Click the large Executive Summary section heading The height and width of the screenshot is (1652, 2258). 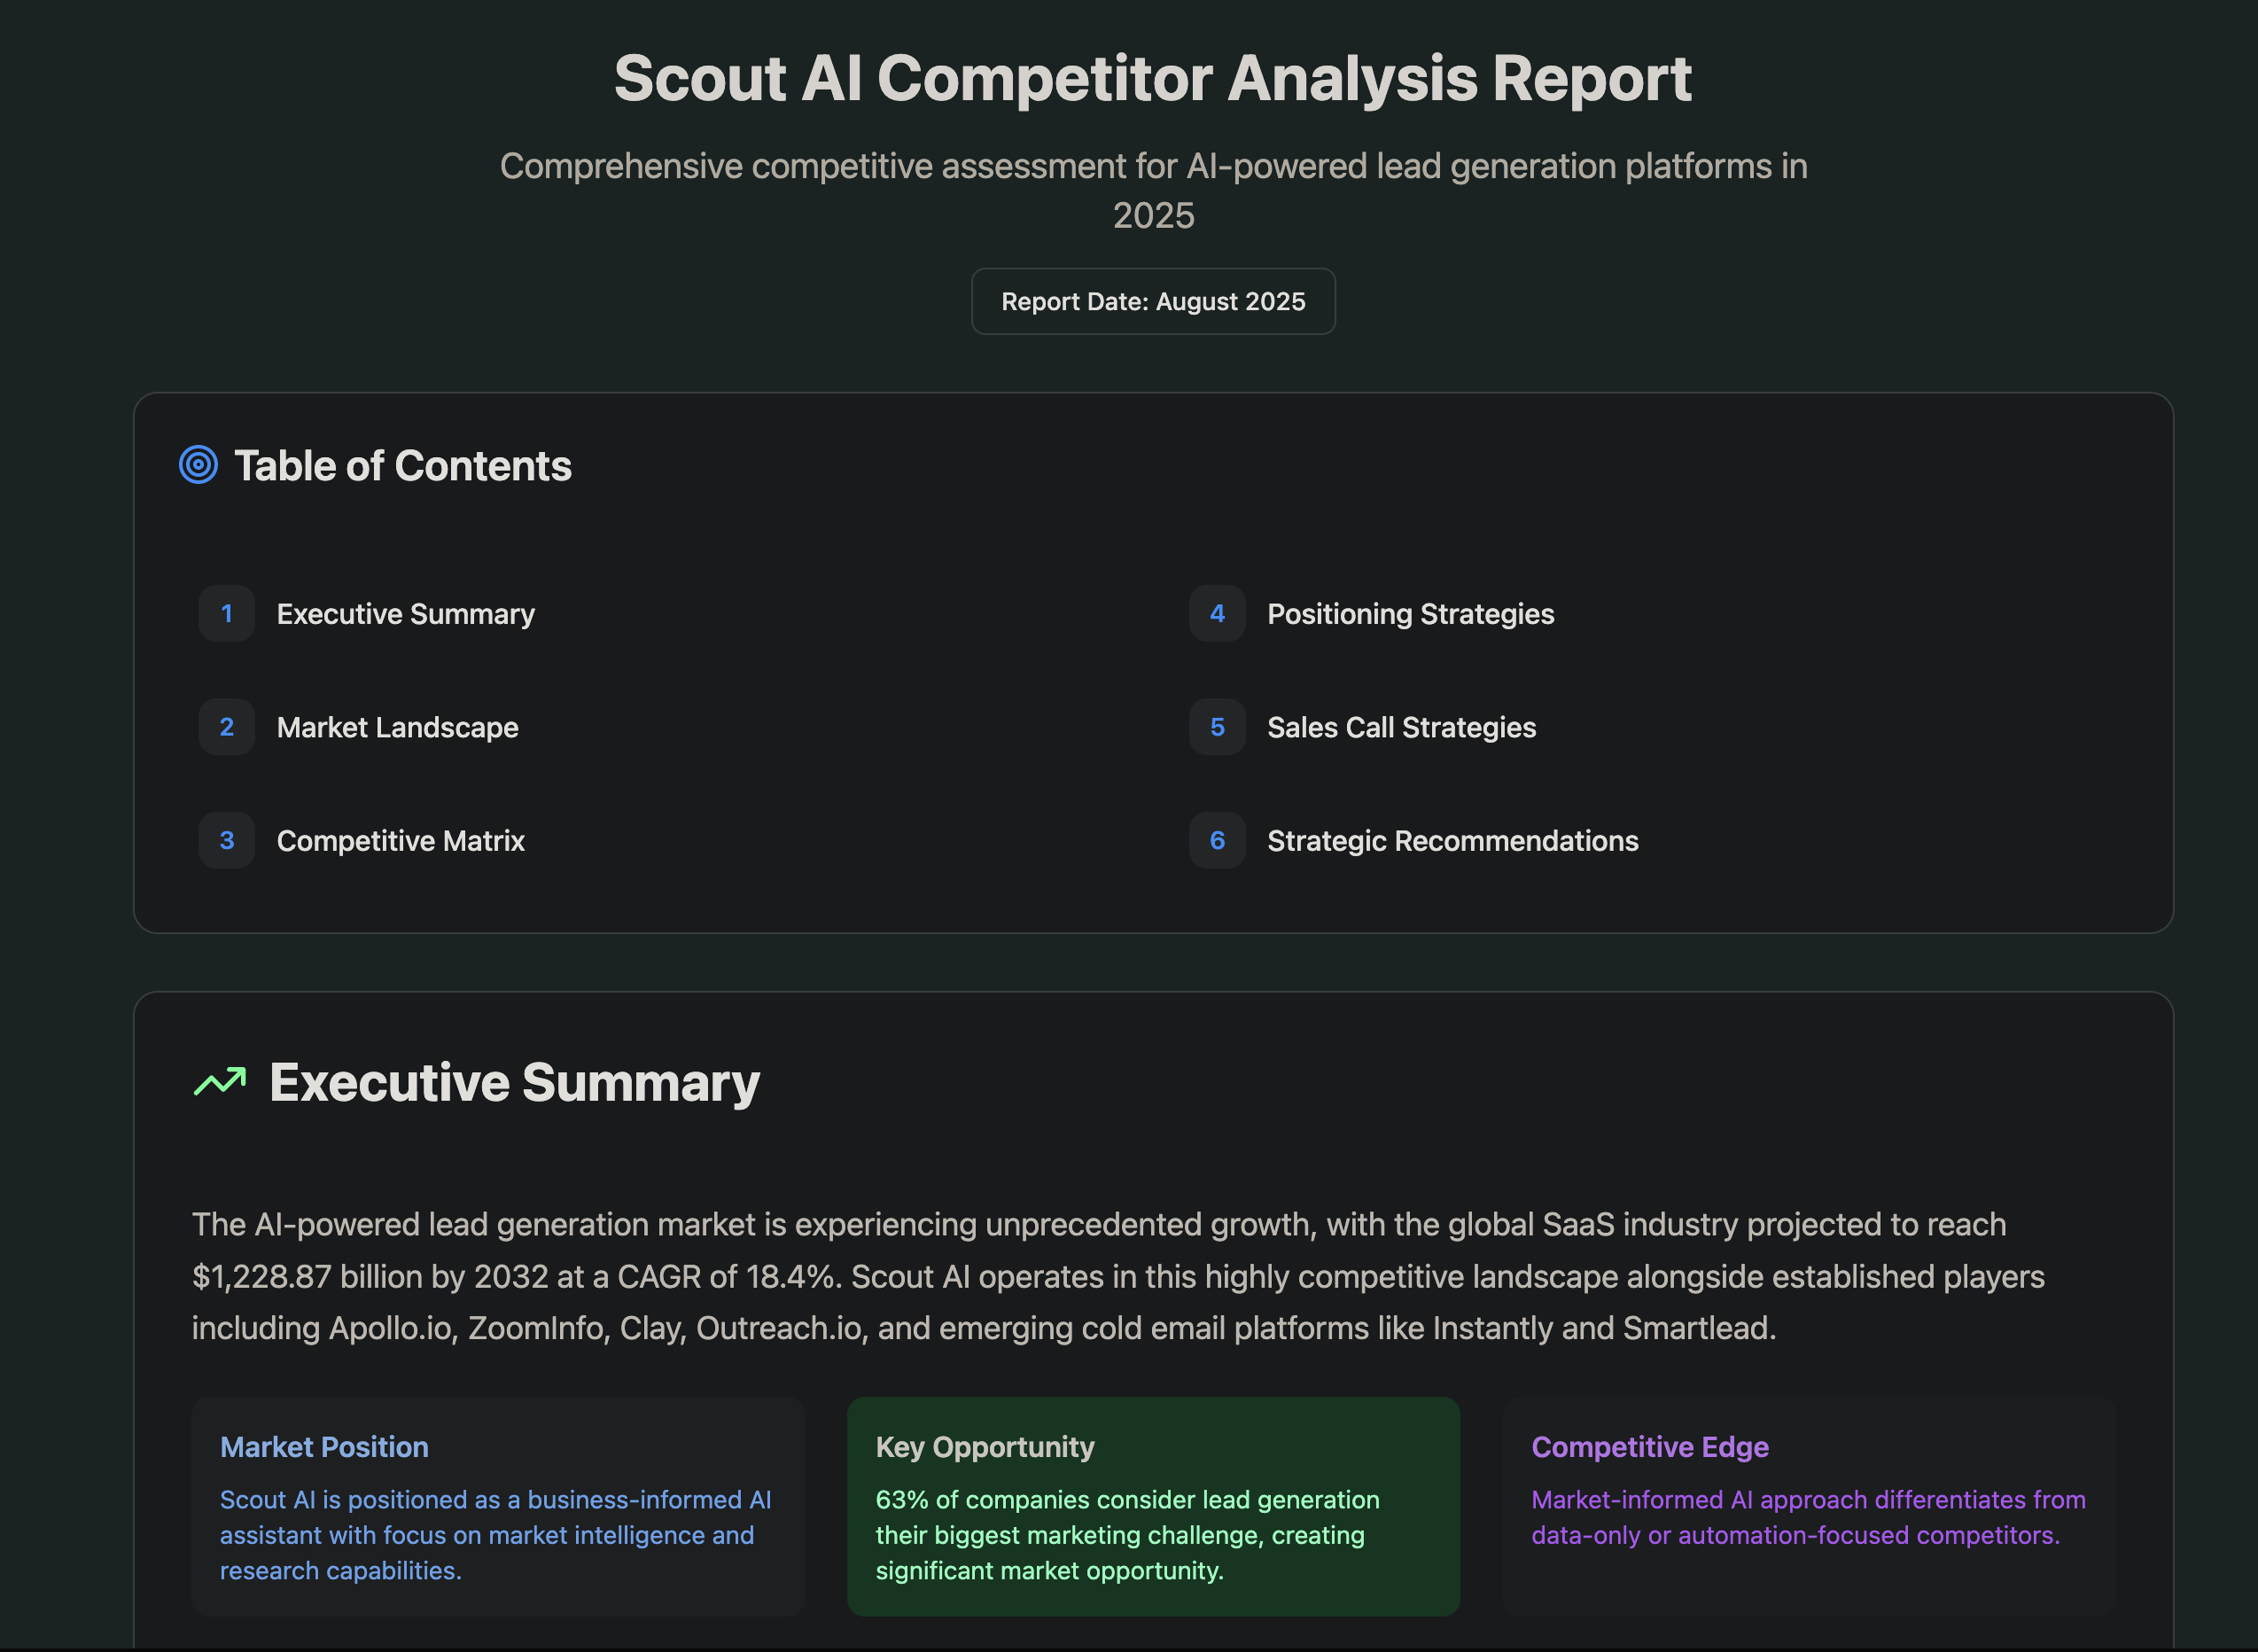515,1083
